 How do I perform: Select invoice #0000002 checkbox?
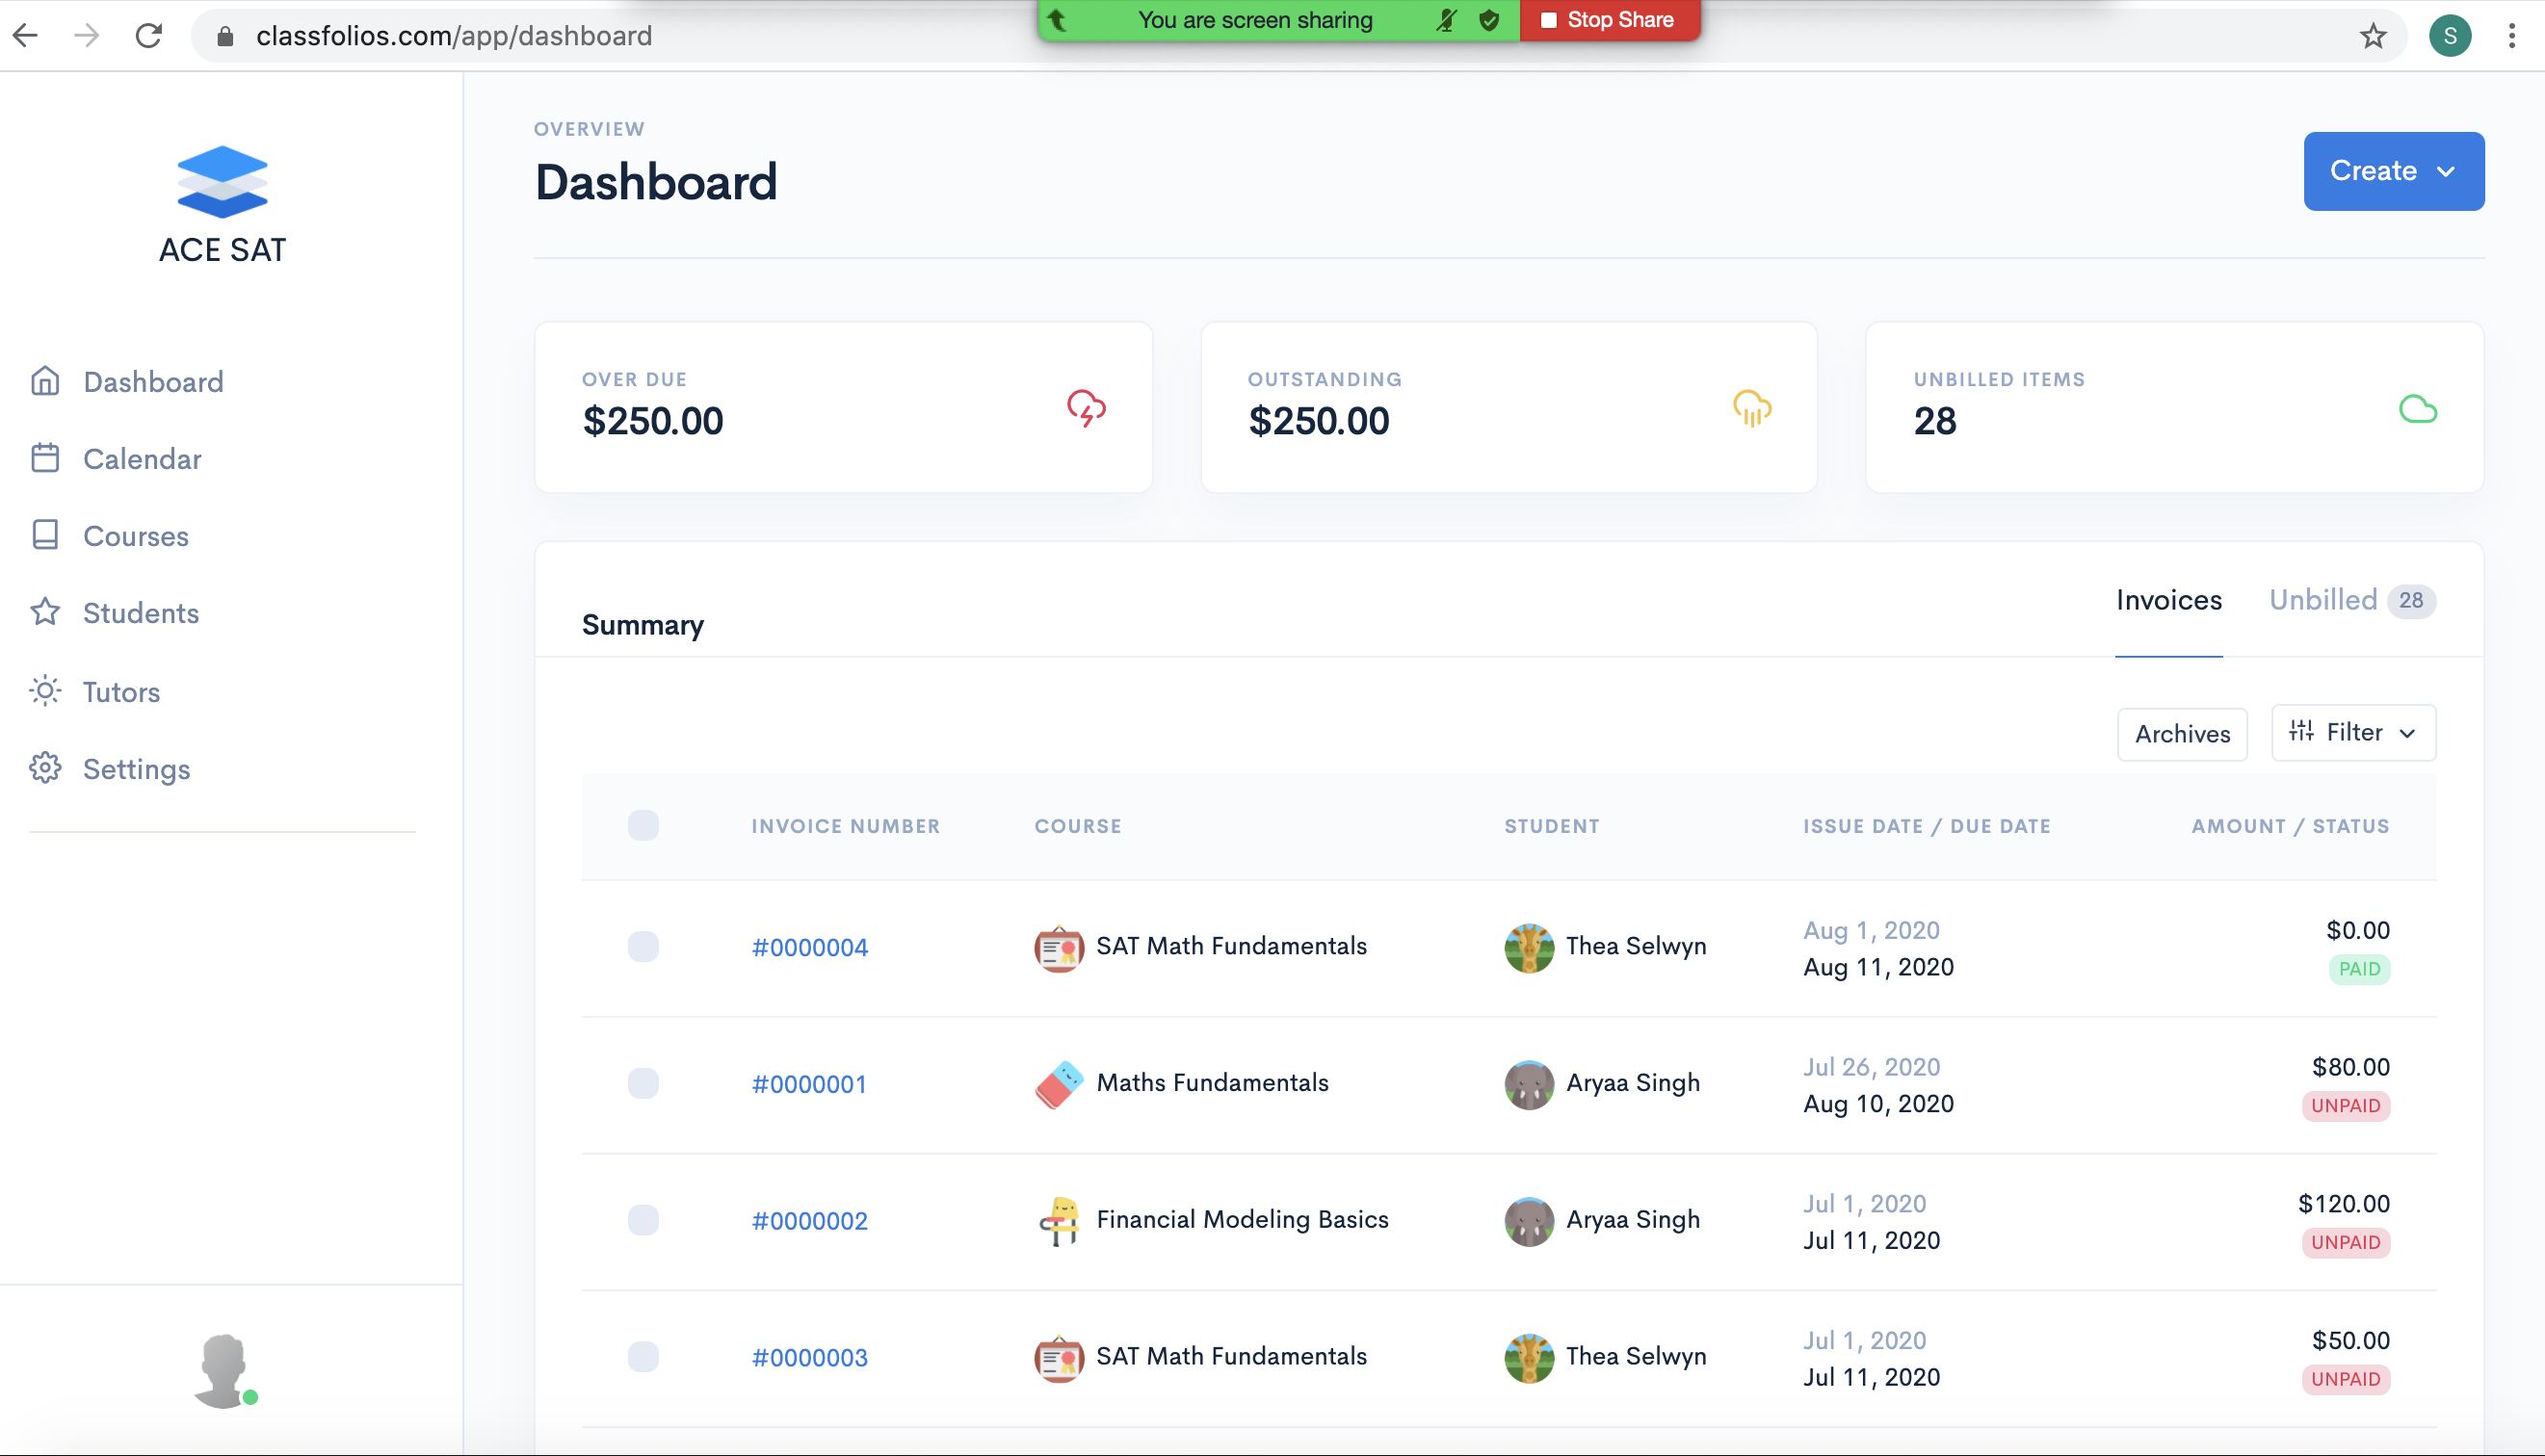pos(643,1219)
